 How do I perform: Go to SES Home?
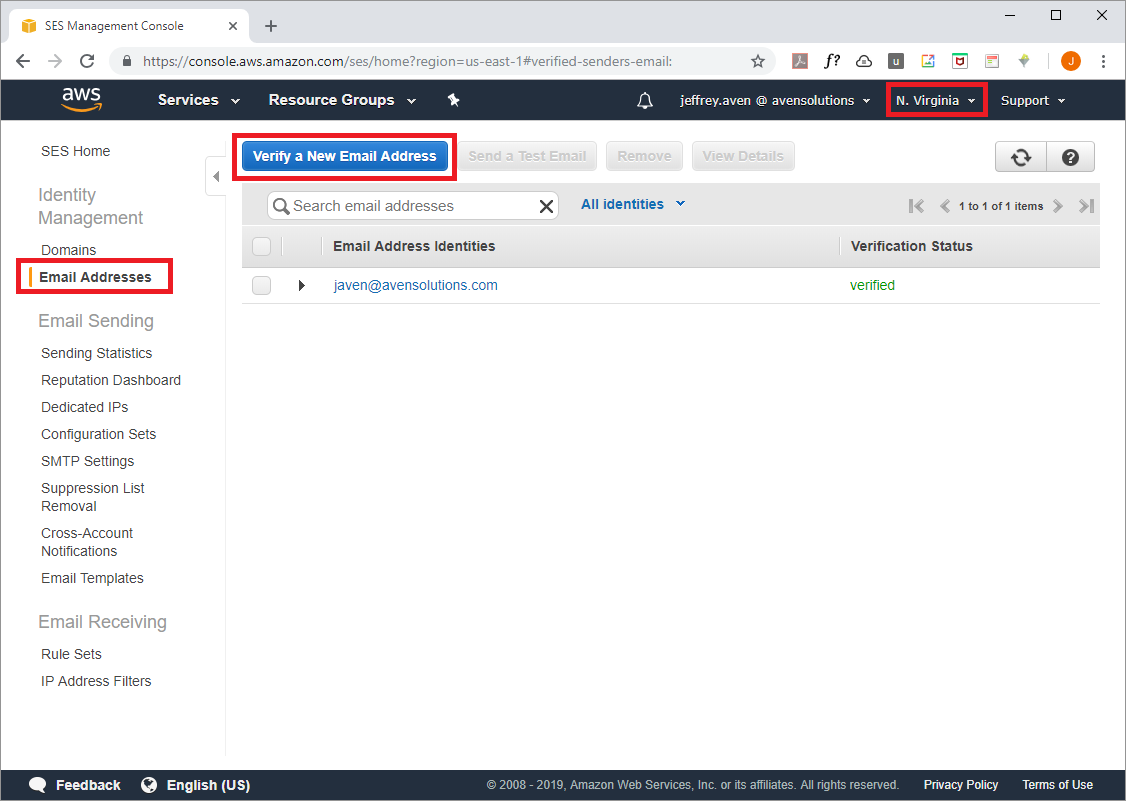(x=75, y=151)
